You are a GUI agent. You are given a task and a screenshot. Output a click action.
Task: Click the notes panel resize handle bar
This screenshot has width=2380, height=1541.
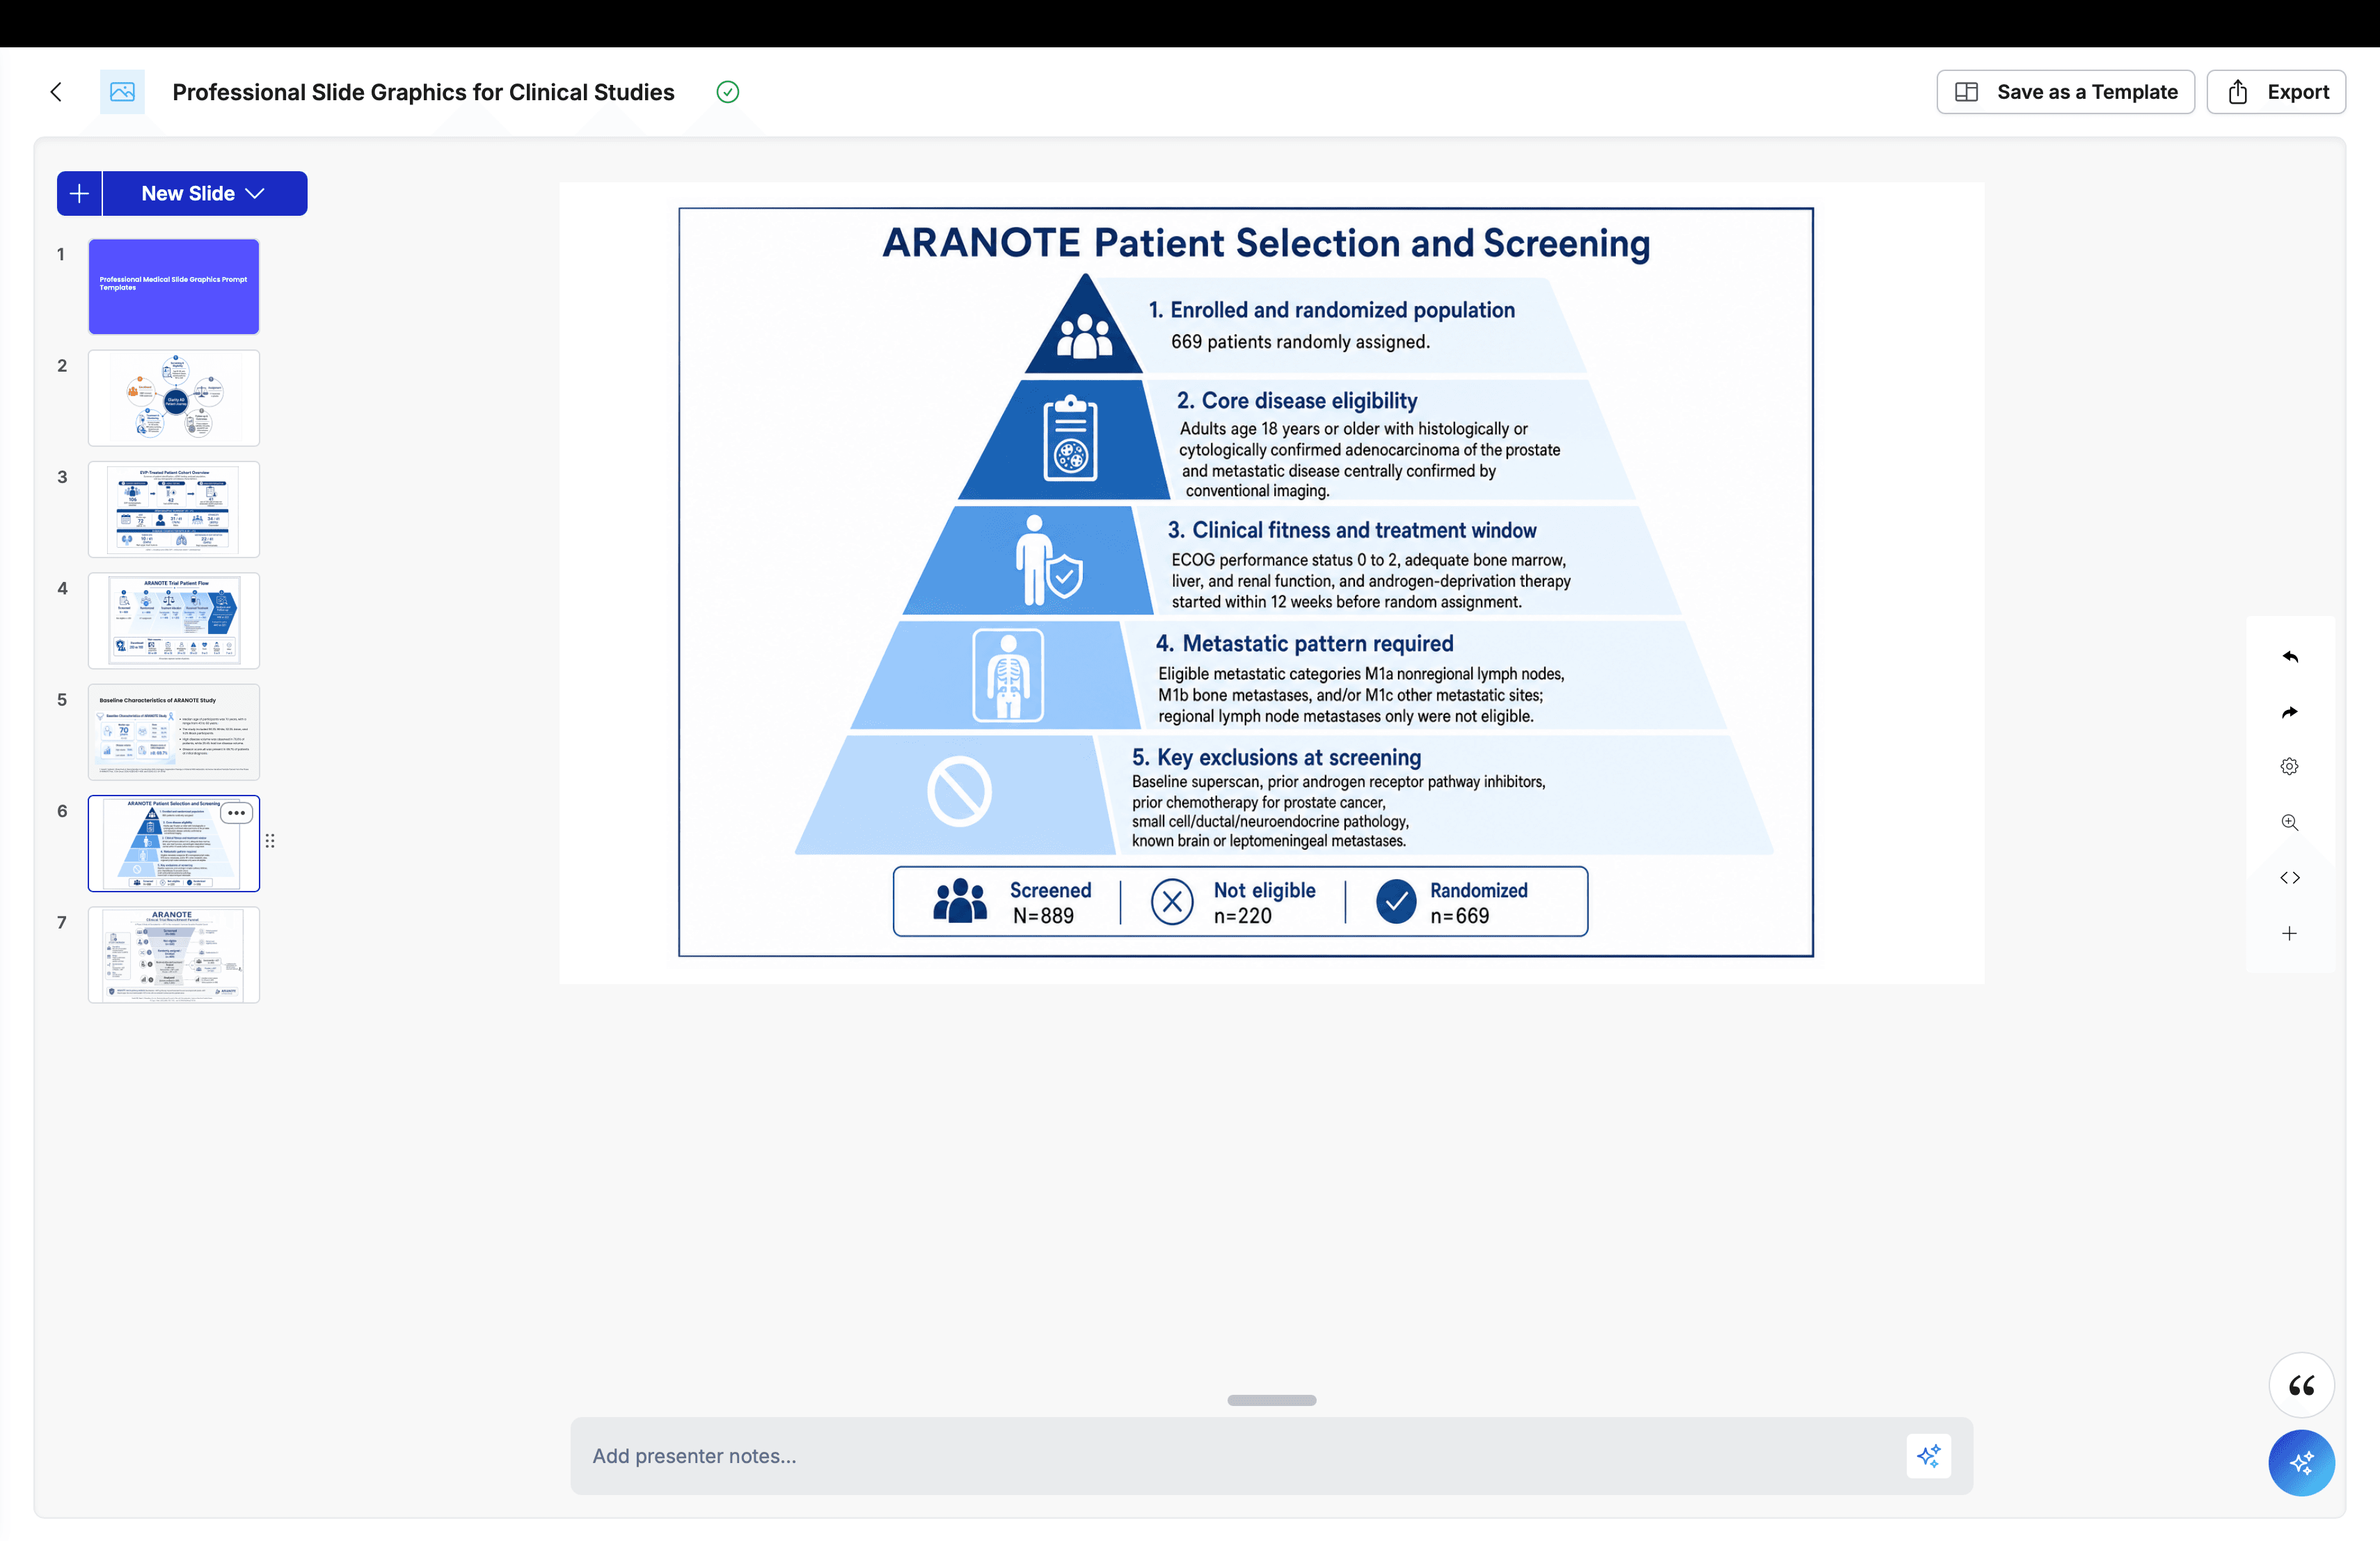pyautogui.click(x=1272, y=1400)
